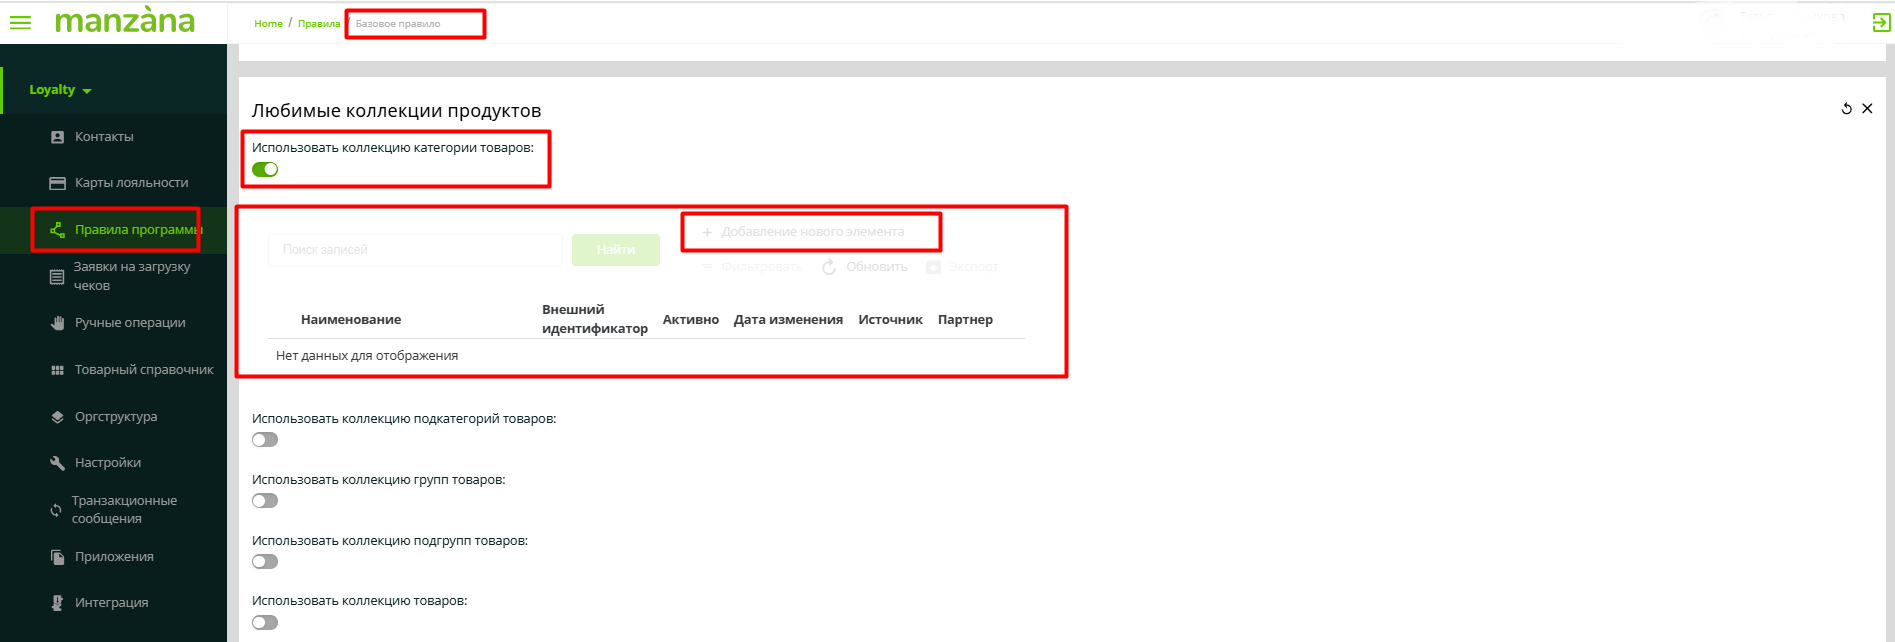This screenshot has height=642, width=1895.
Task: Open Карты лояльности in the sidebar
Action: click(131, 183)
